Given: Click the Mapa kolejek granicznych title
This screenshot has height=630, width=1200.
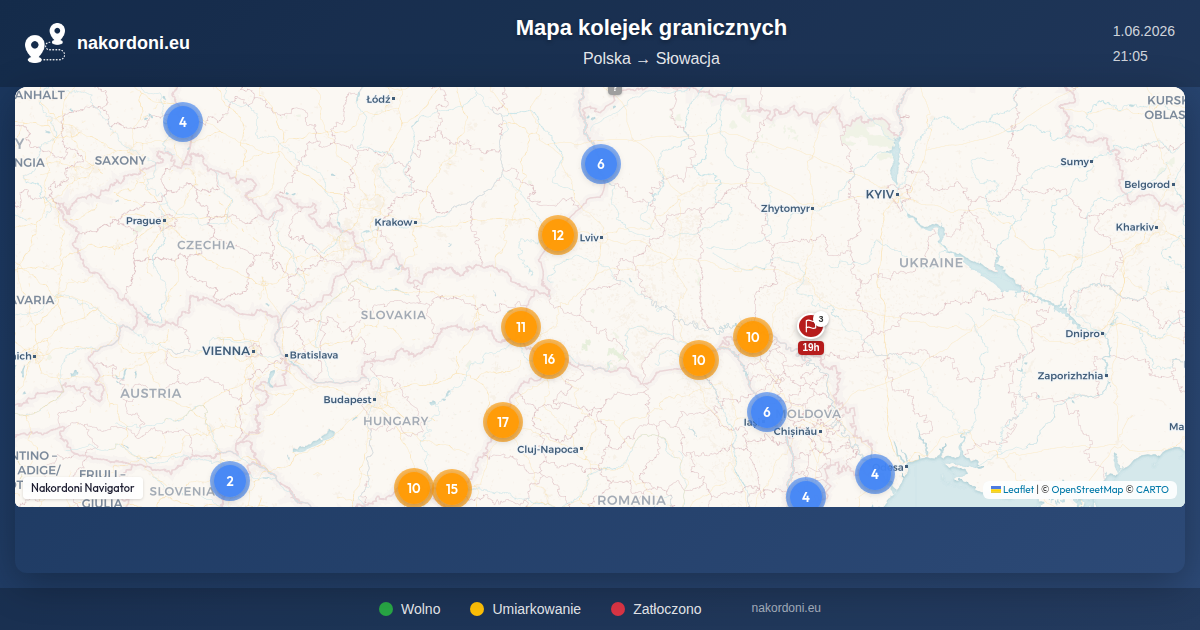Looking at the screenshot, I should tap(651, 28).
